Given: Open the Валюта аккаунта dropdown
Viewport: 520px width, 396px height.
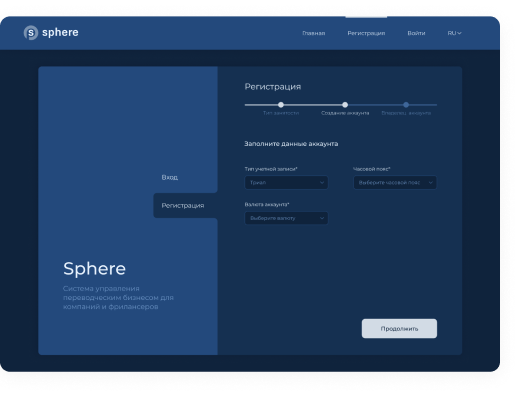Looking at the screenshot, I should [x=286, y=218].
